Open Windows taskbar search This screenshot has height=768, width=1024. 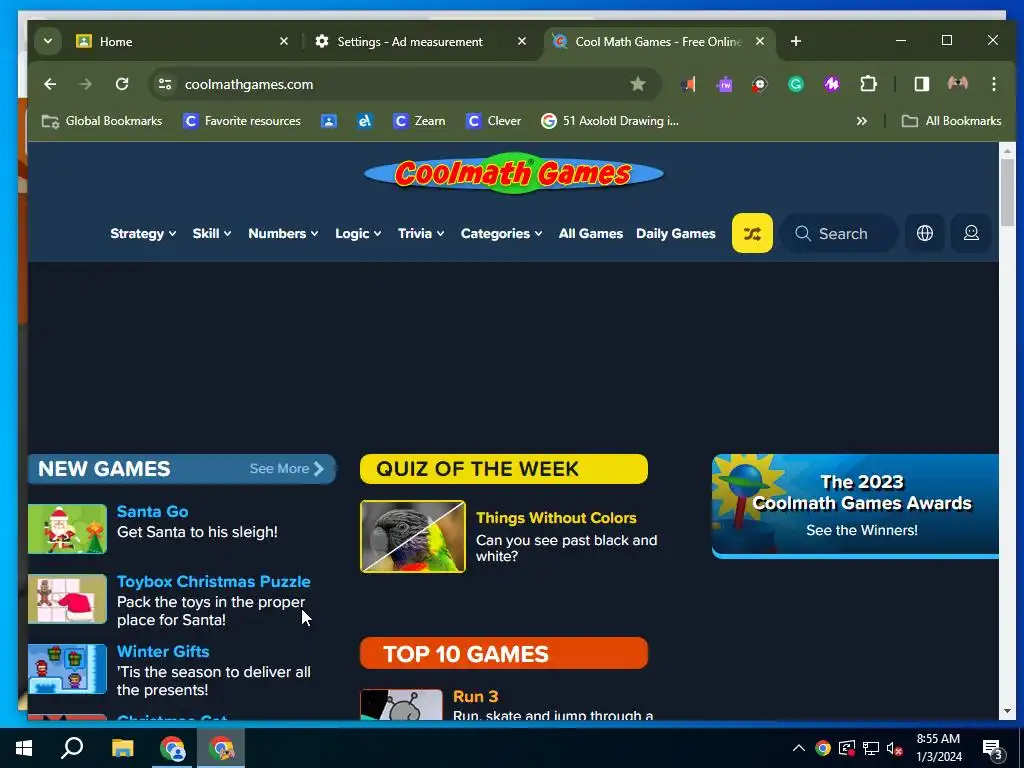pyautogui.click(x=72, y=748)
